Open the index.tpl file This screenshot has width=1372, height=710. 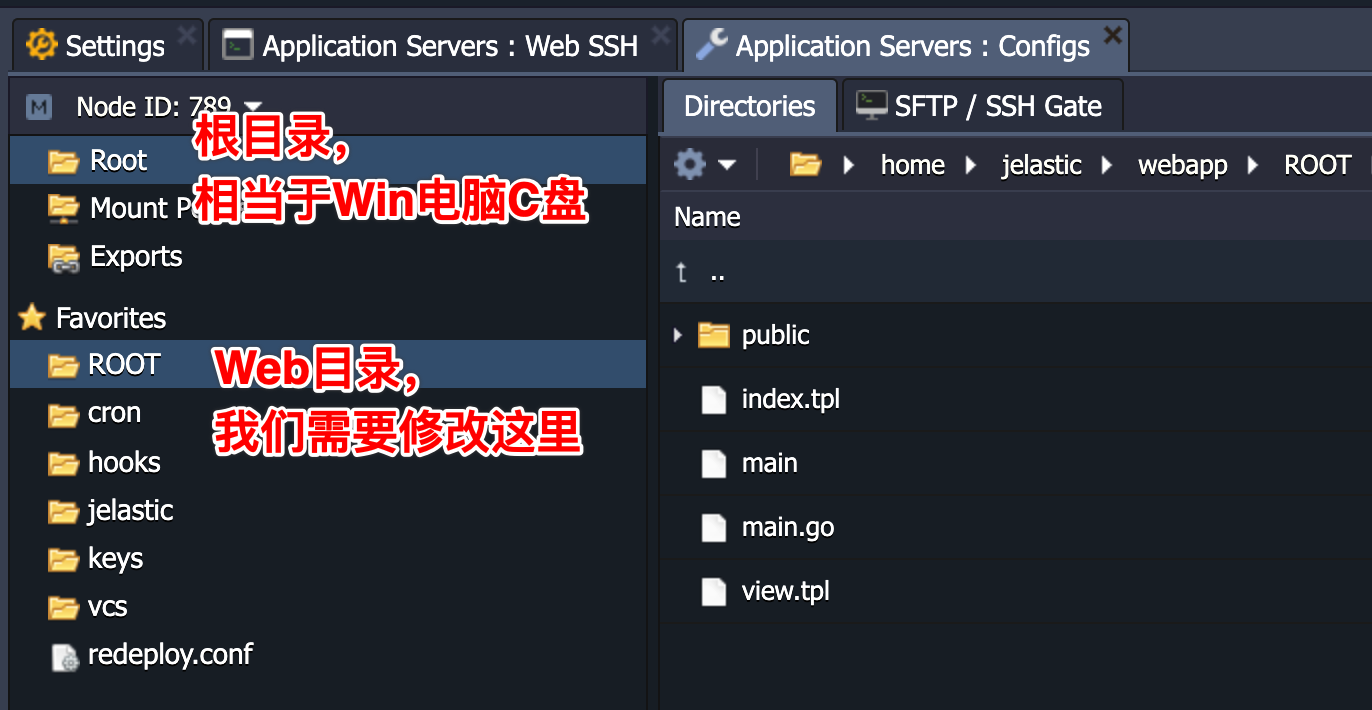pyautogui.click(x=790, y=399)
